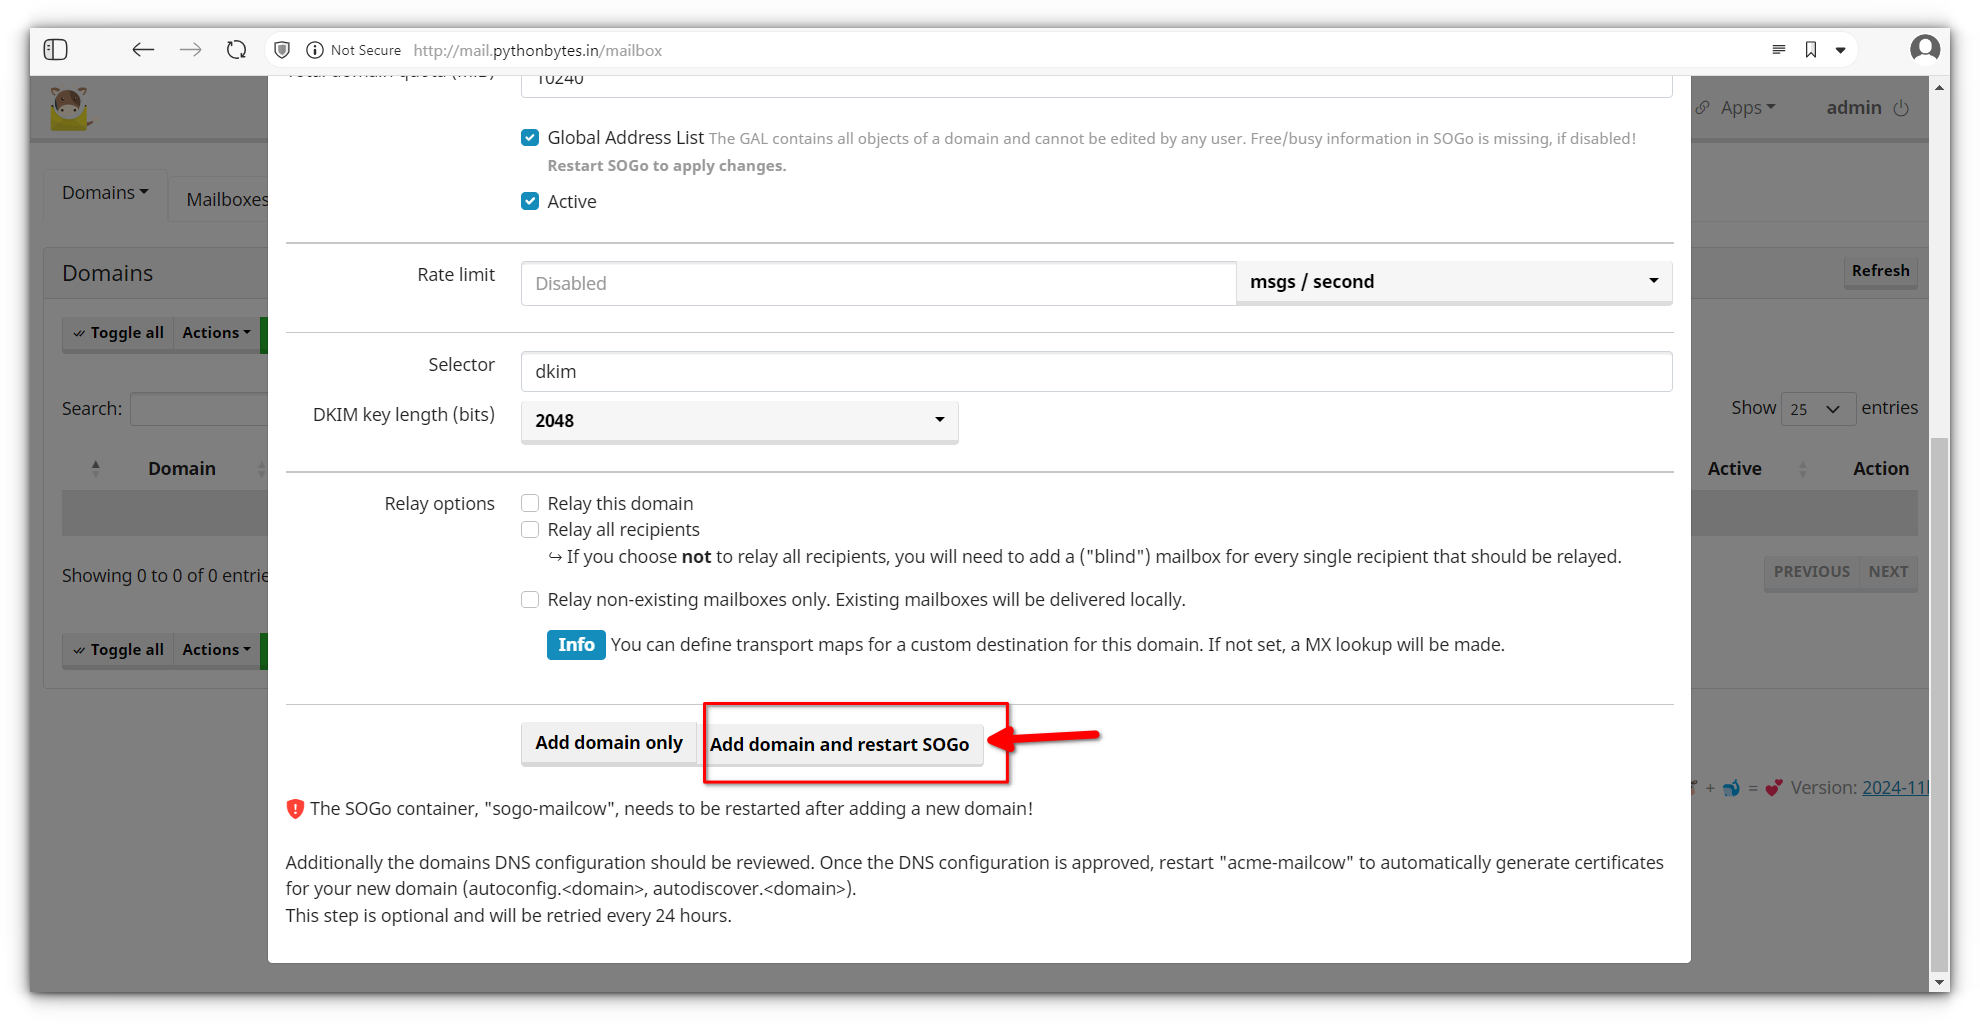Image resolution: width=1980 pixels, height=1024 pixels.
Task: Open the Version 2024-11 release link
Action: (1895, 787)
